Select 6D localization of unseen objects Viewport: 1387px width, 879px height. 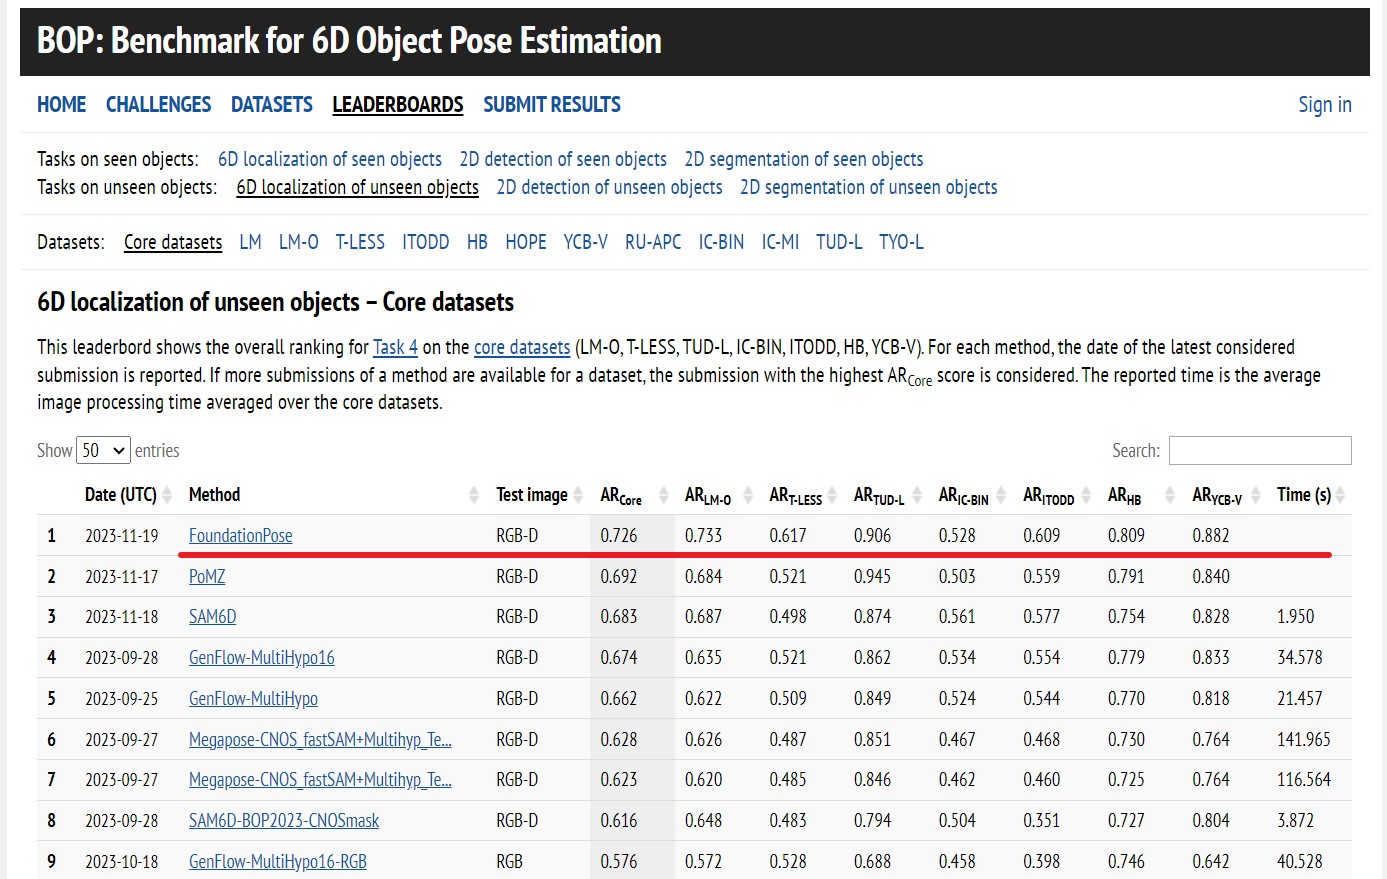357,187
